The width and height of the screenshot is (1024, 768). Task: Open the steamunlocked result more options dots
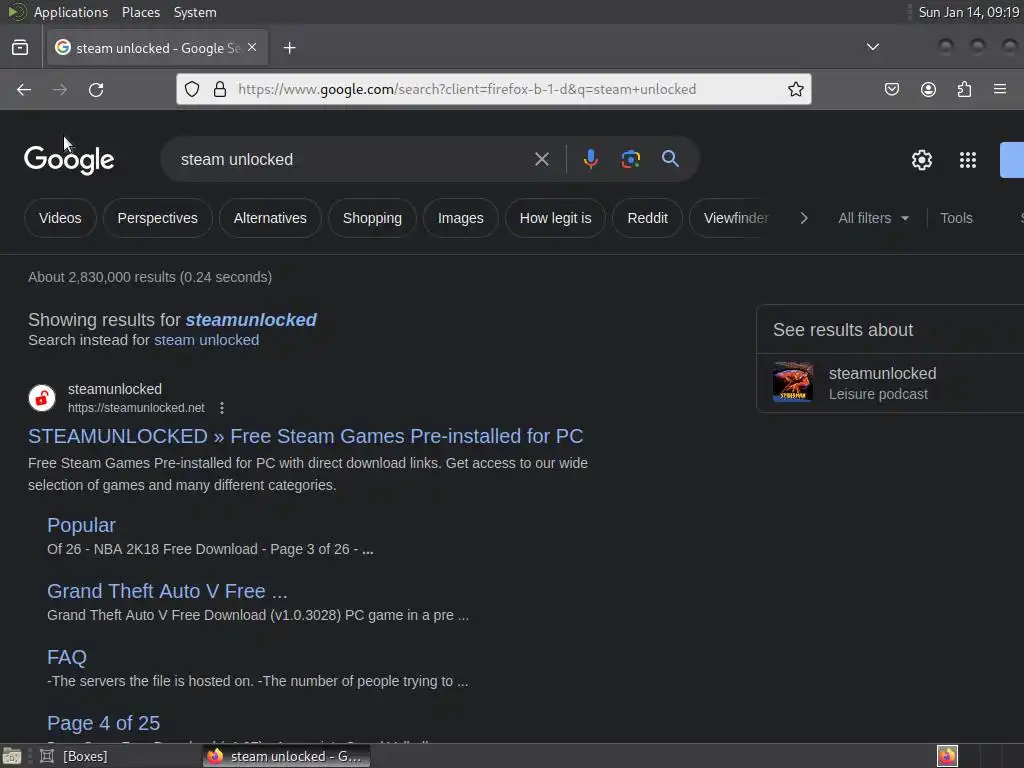pos(222,408)
